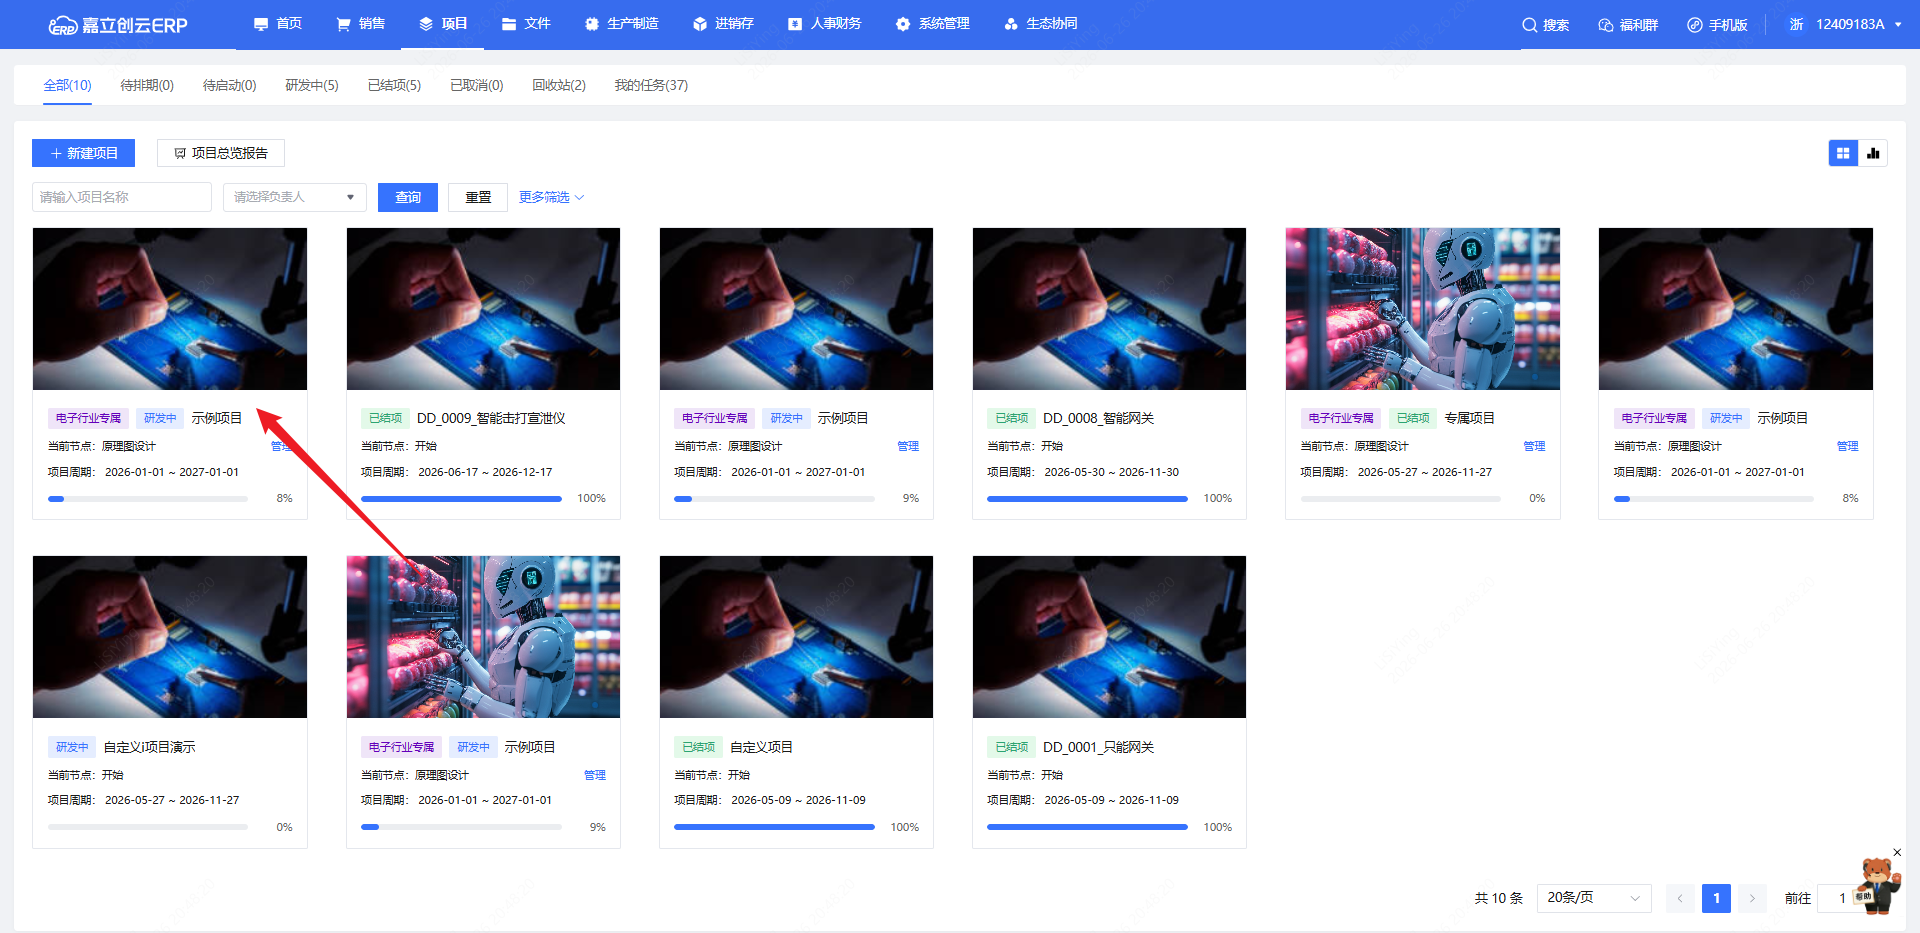This screenshot has width=1920, height=933.
Task: Open DD_0008_智能网关 project thumbnail
Action: coord(1109,309)
